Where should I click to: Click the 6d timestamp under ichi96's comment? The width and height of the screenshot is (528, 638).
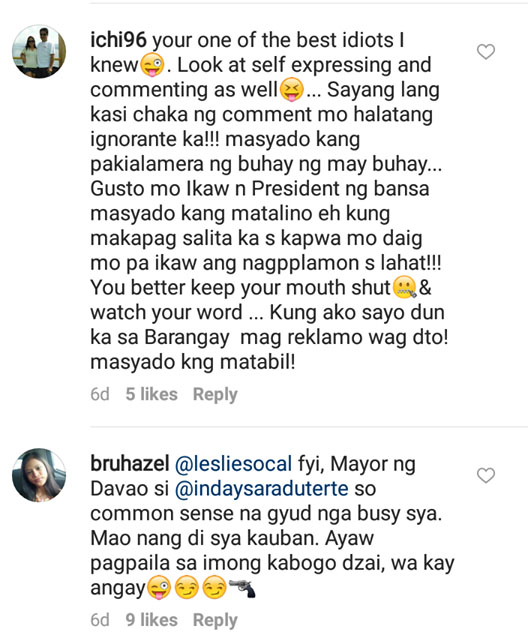tap(100, 394)
